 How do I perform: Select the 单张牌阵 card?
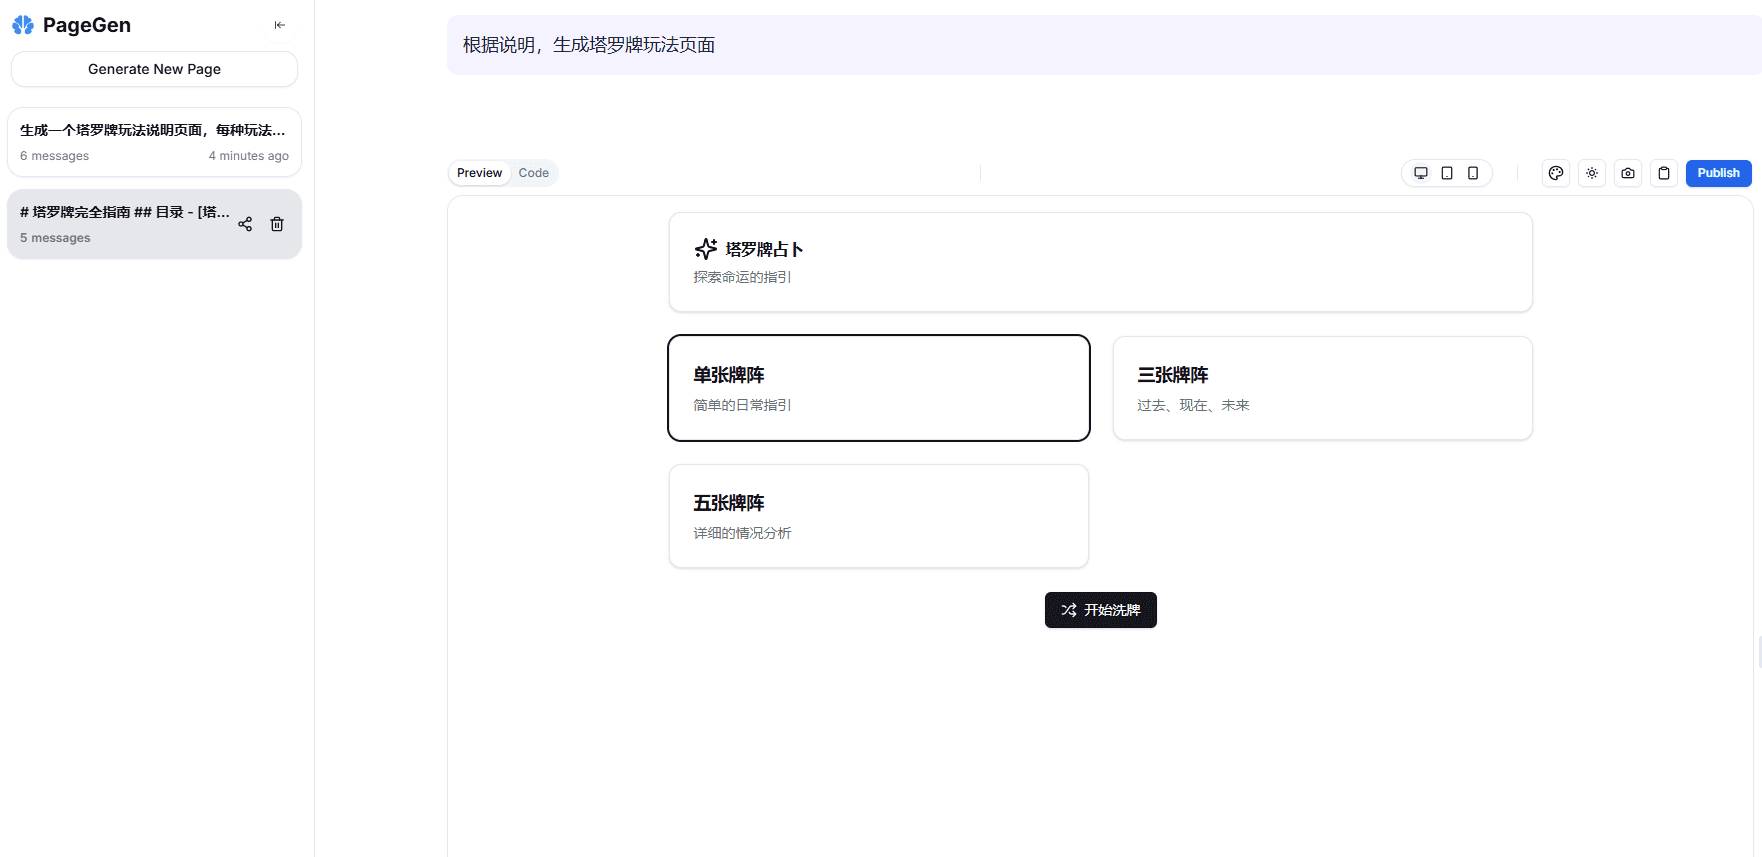tap(879, 388)
